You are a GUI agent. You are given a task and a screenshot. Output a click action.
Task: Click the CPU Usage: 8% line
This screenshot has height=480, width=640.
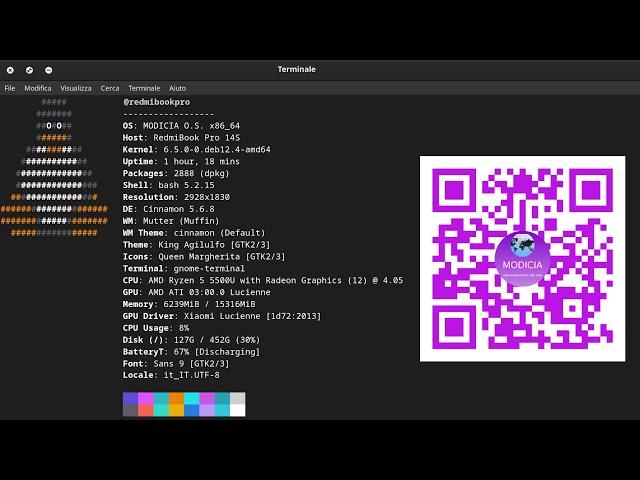(156, 328)
